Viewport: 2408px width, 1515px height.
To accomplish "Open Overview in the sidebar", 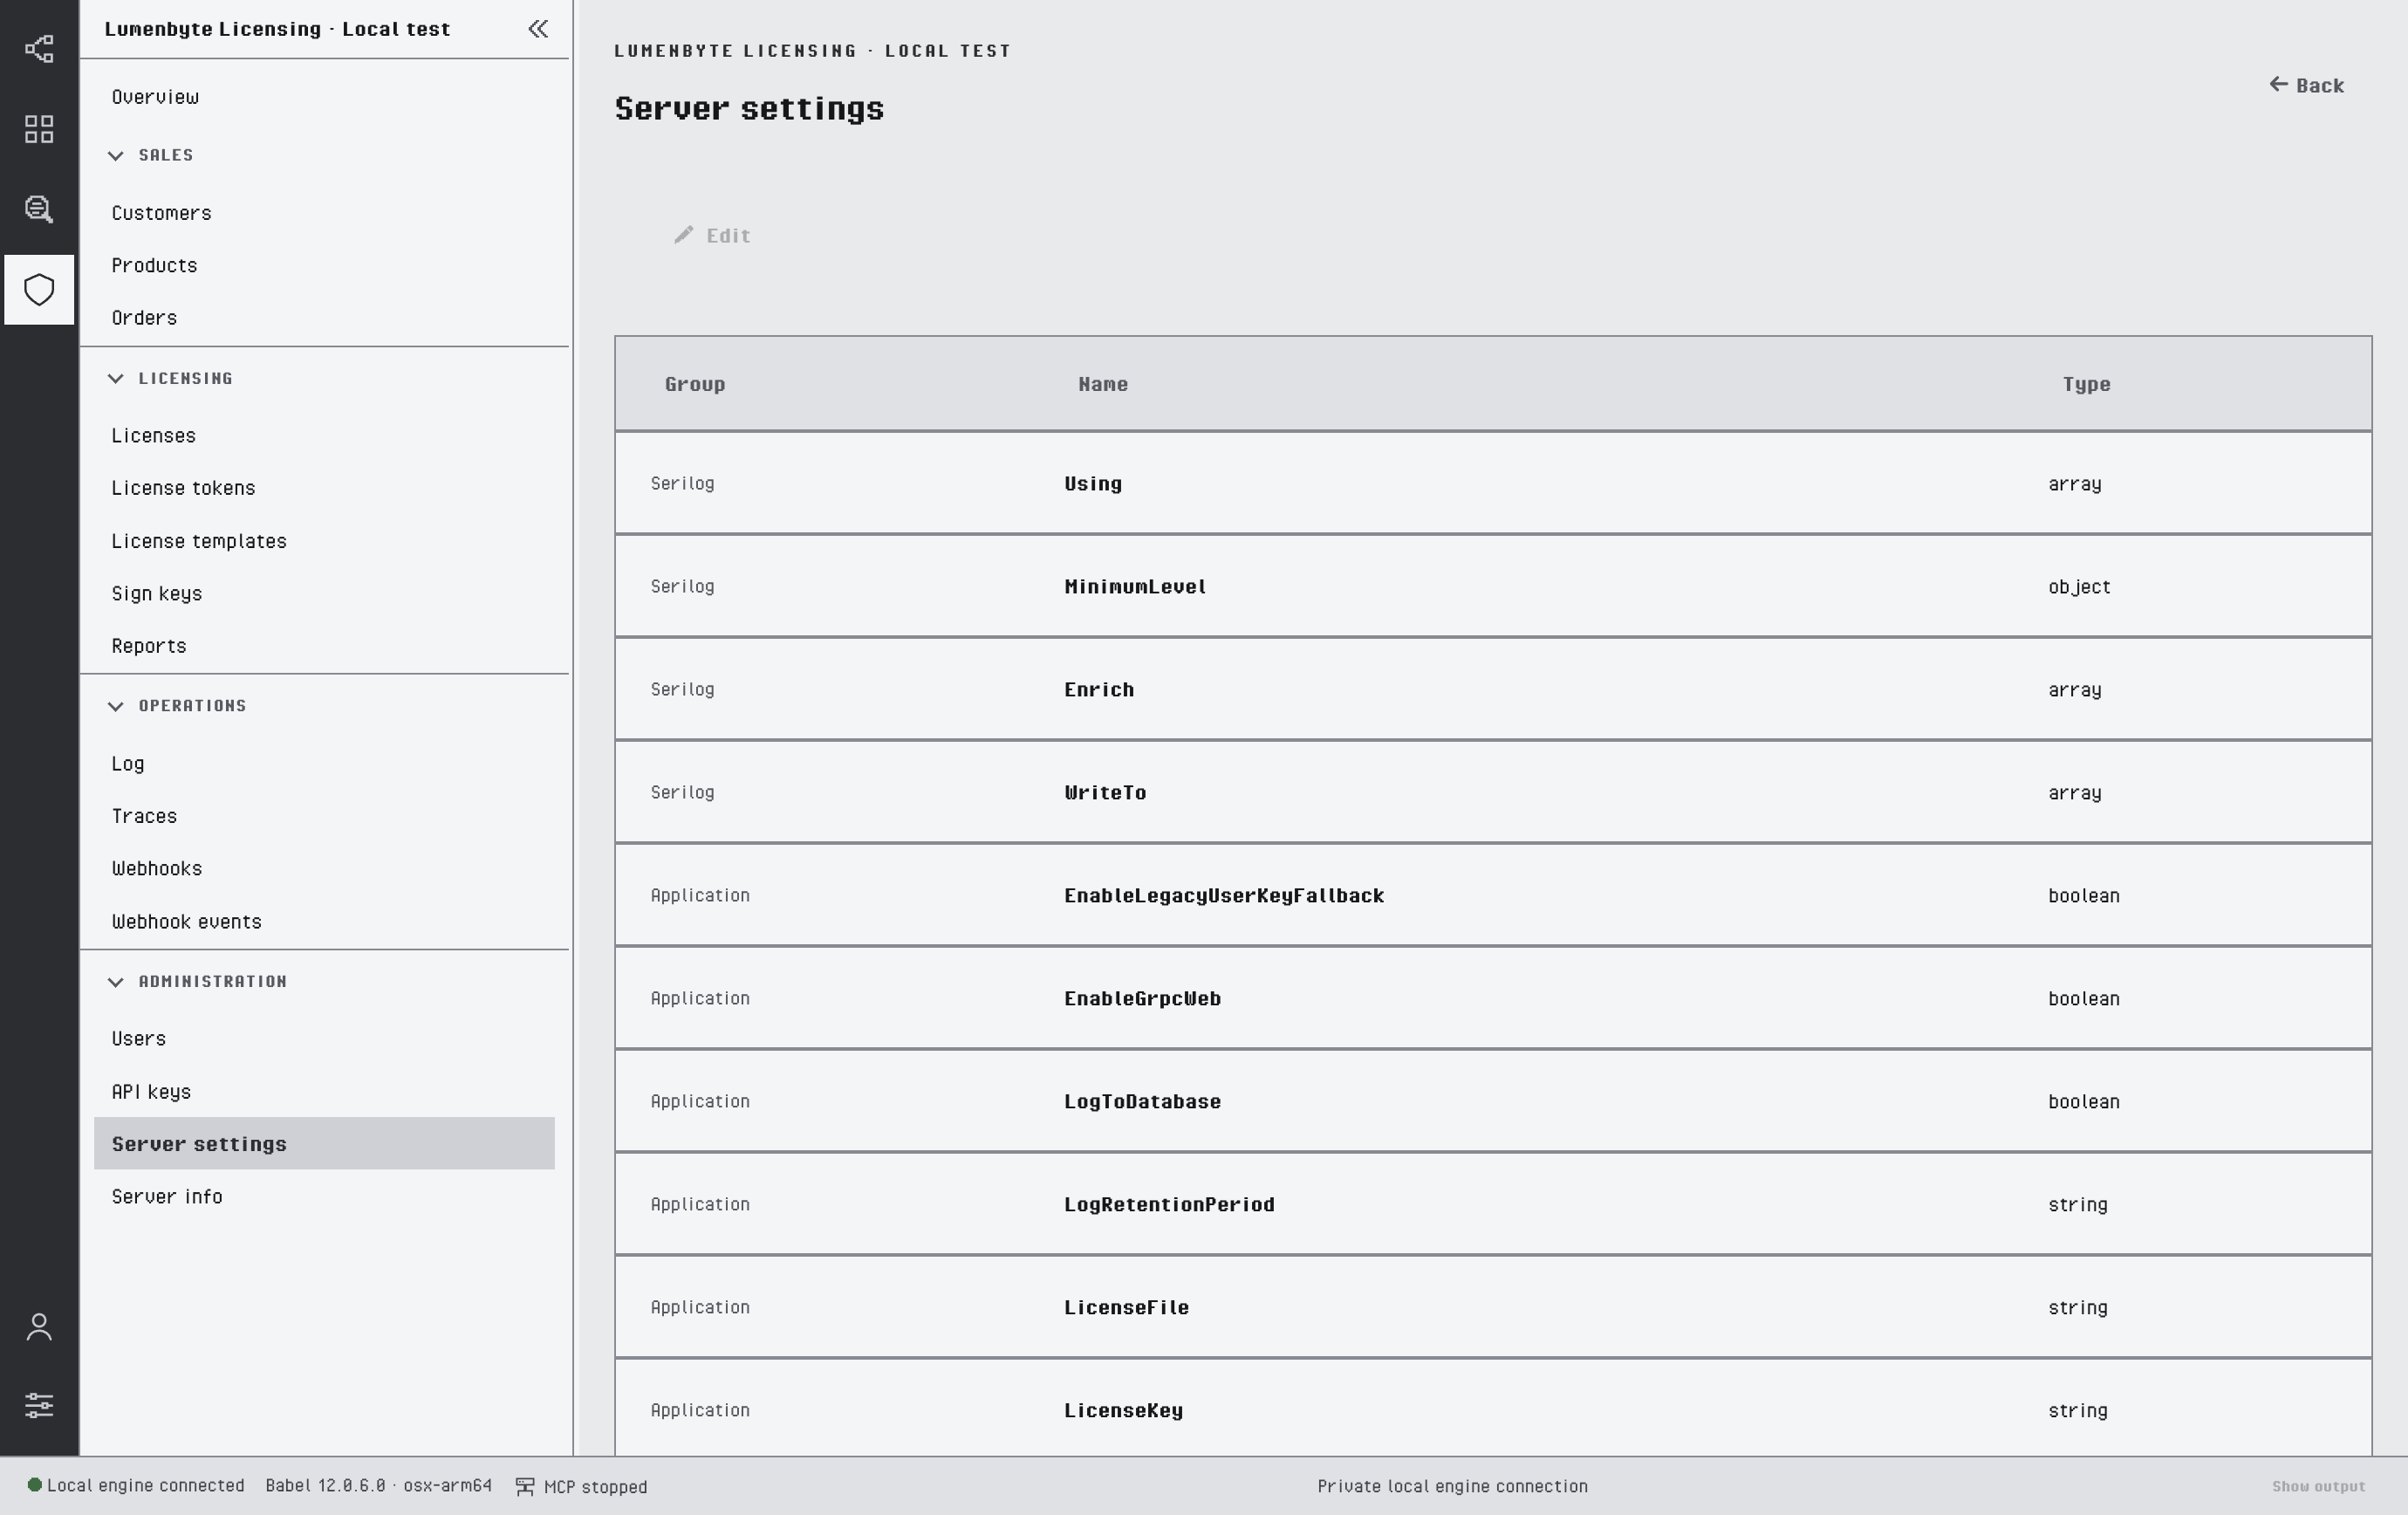I will (155, 97).
